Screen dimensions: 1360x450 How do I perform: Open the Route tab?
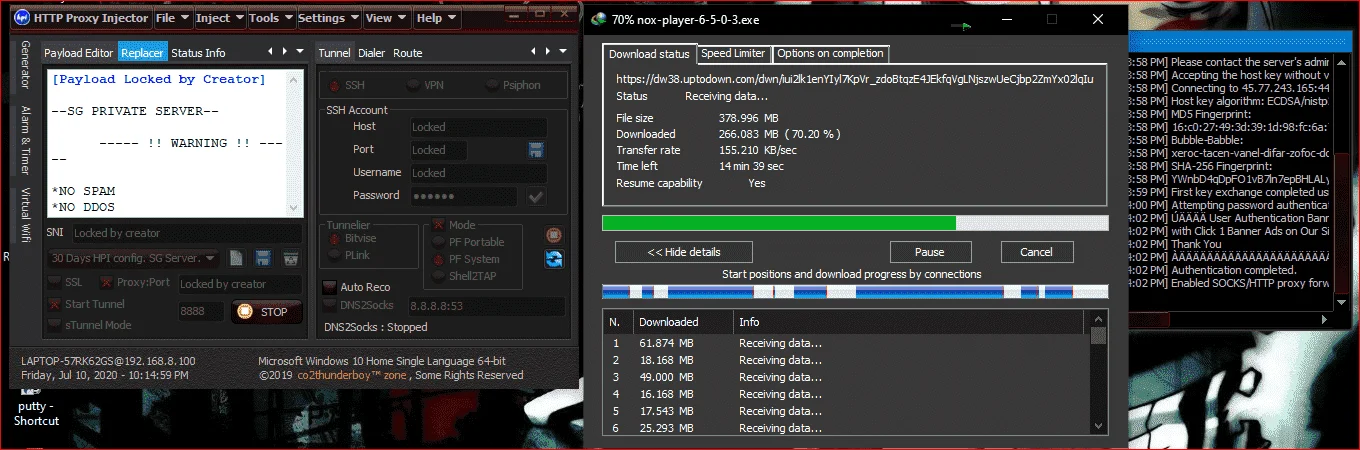(x=407, y=53)
